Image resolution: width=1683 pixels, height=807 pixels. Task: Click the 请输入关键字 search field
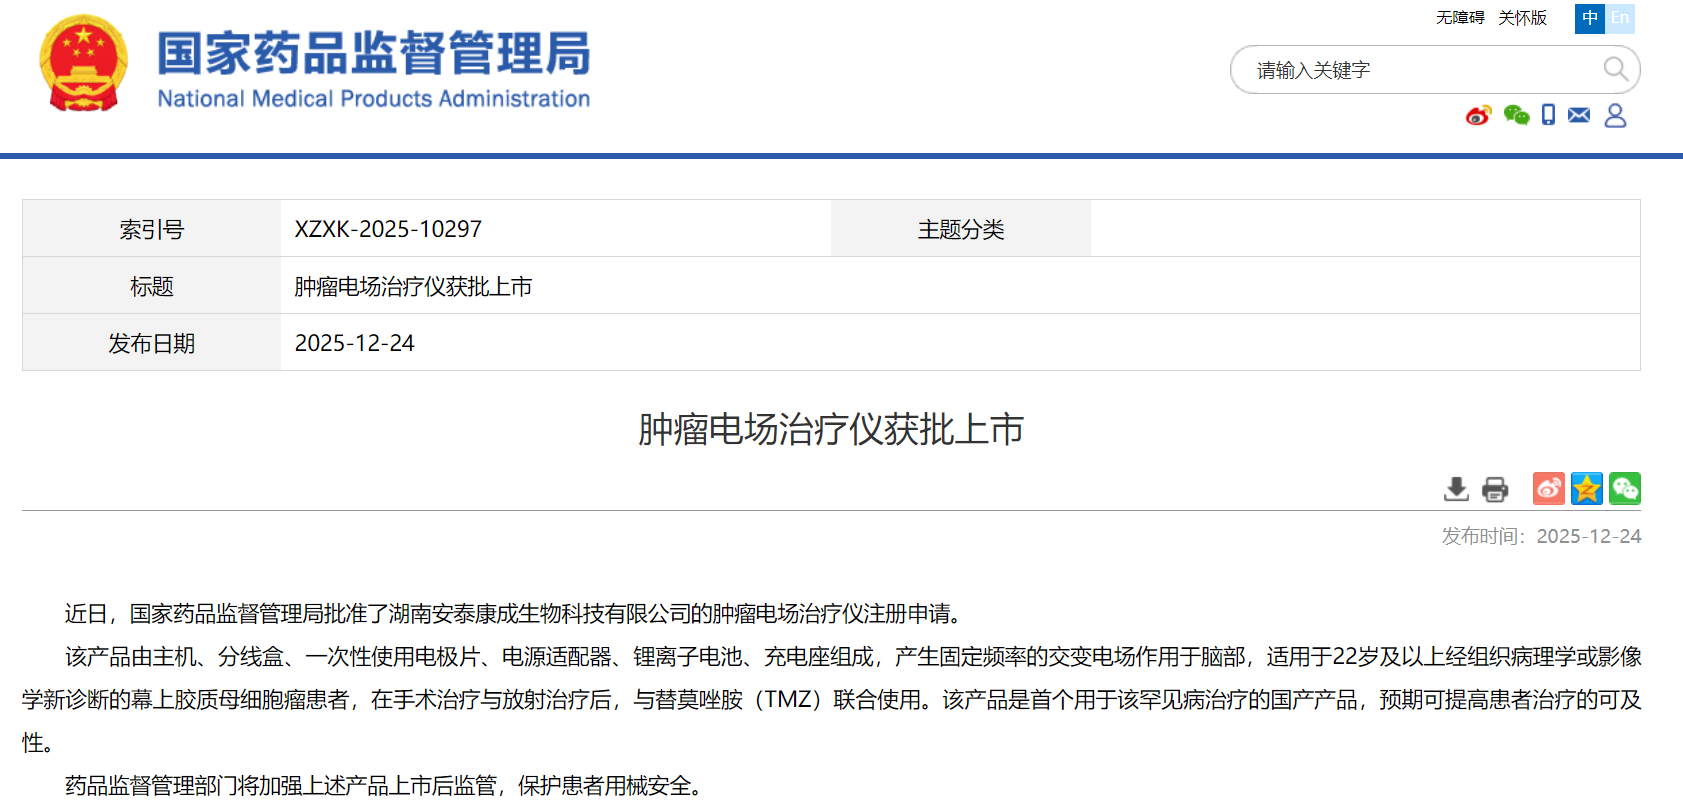point(1420,70)
